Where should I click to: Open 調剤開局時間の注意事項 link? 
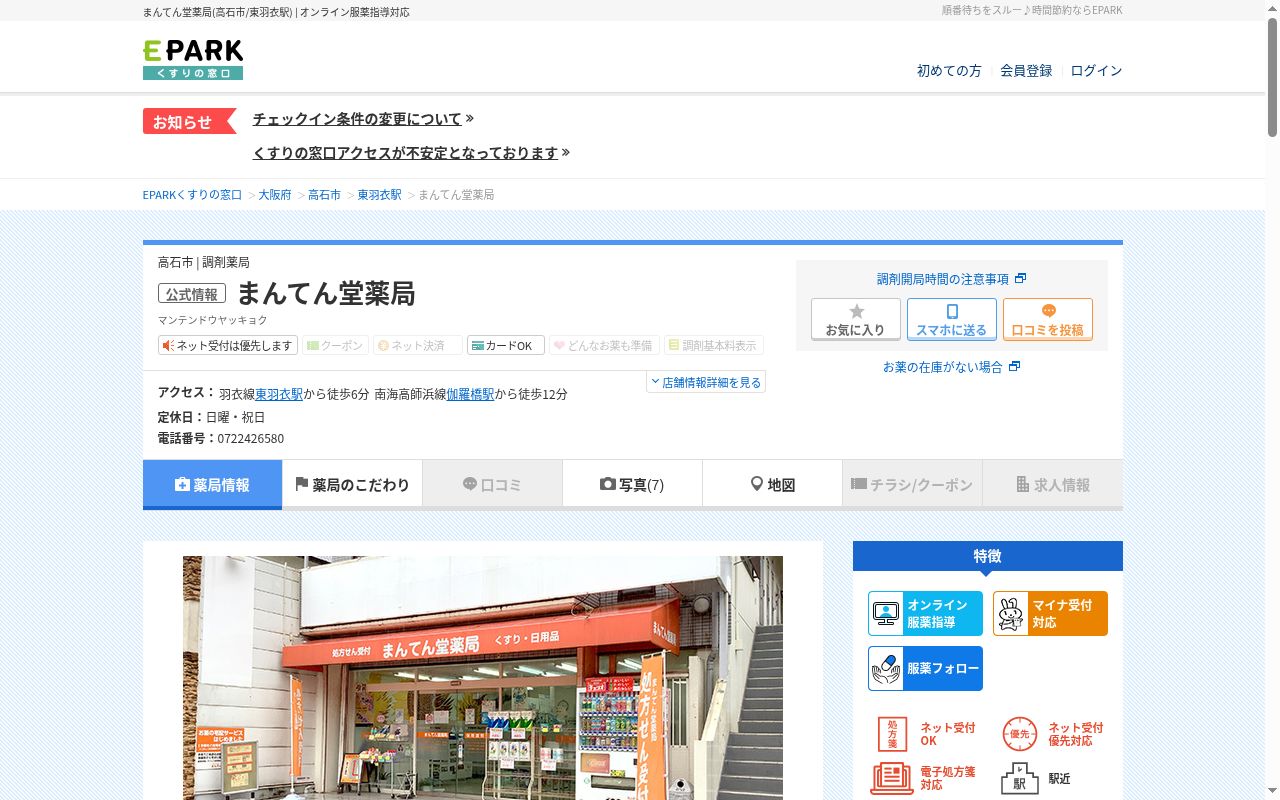(951, 279)
